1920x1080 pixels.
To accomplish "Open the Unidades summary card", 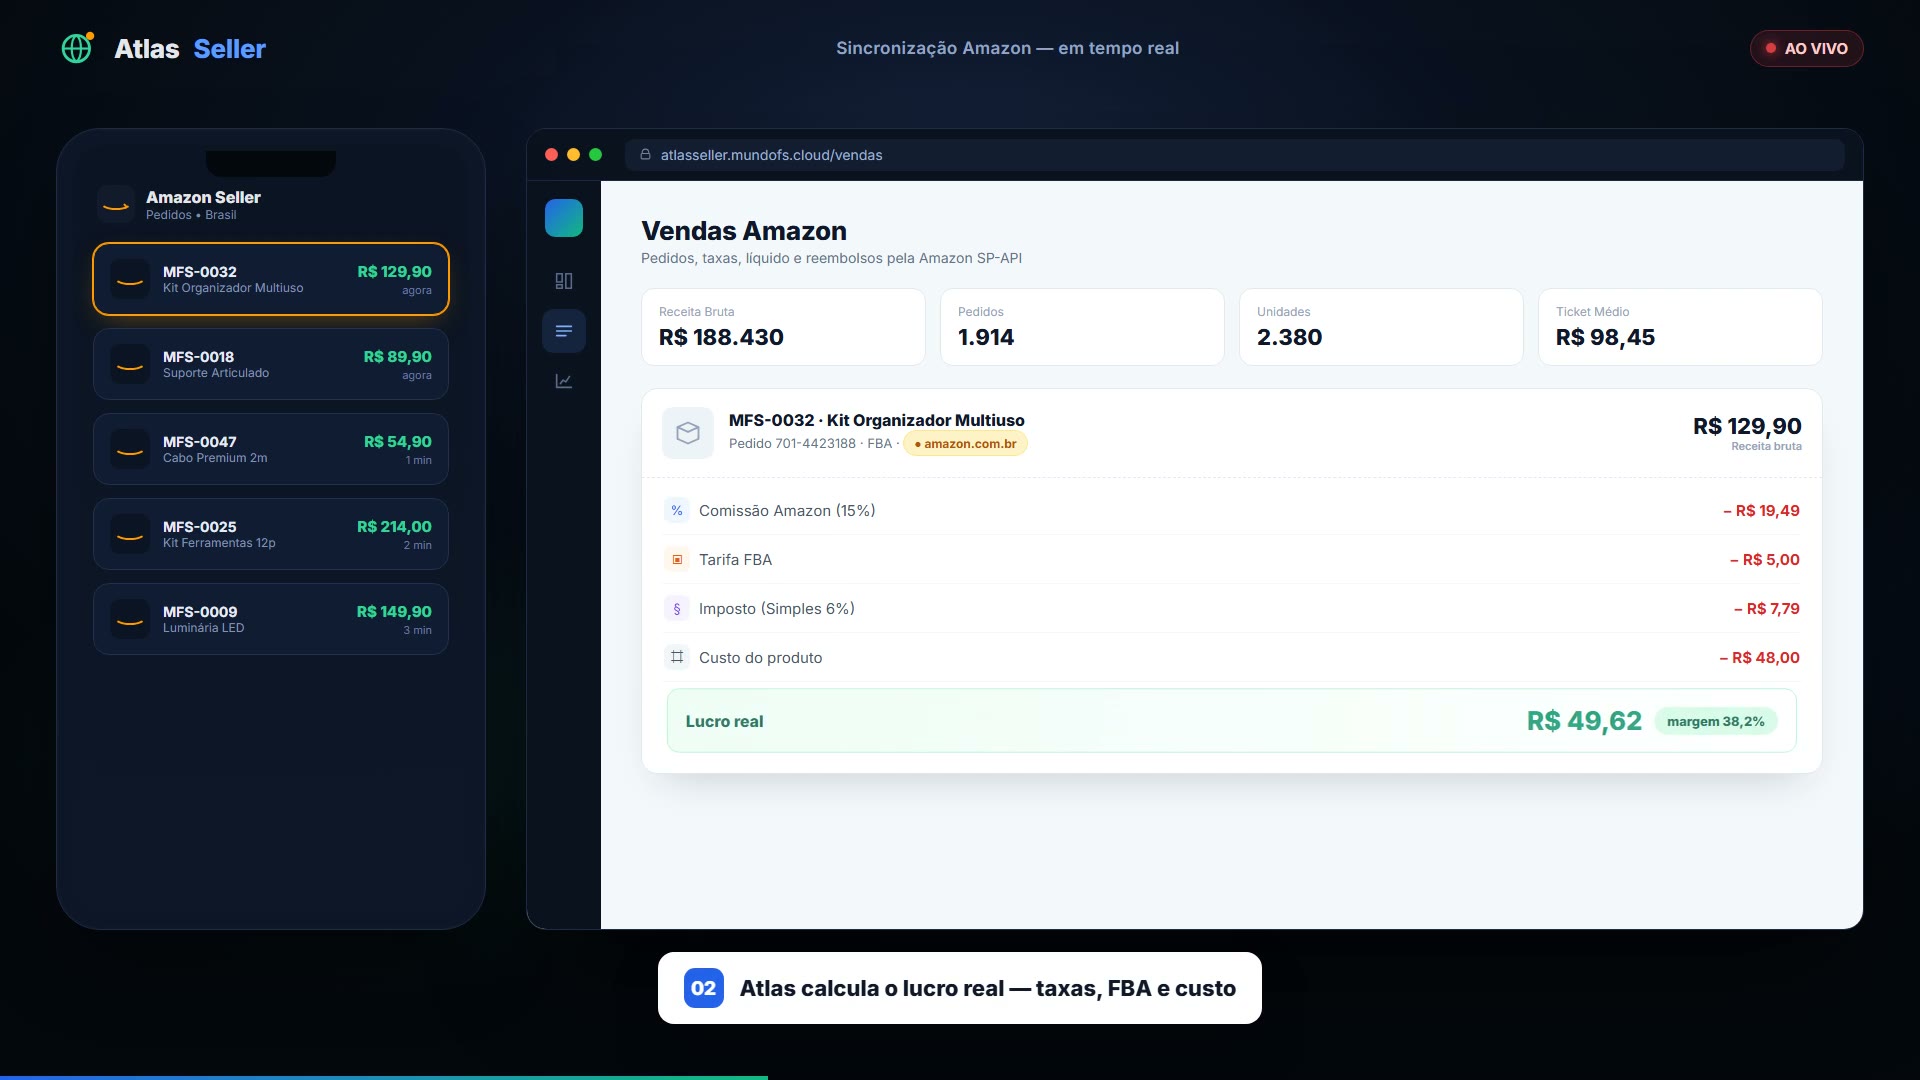I will 1381,327.
